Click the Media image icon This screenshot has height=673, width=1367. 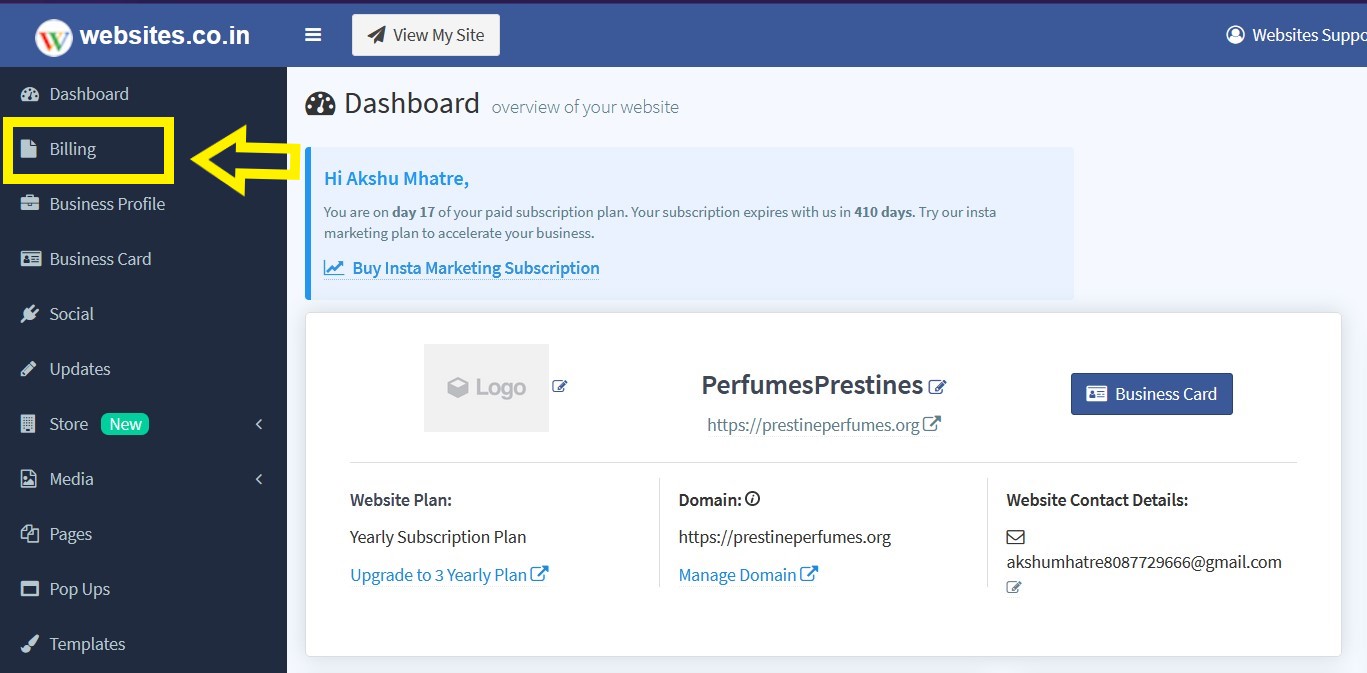[29, 479]
